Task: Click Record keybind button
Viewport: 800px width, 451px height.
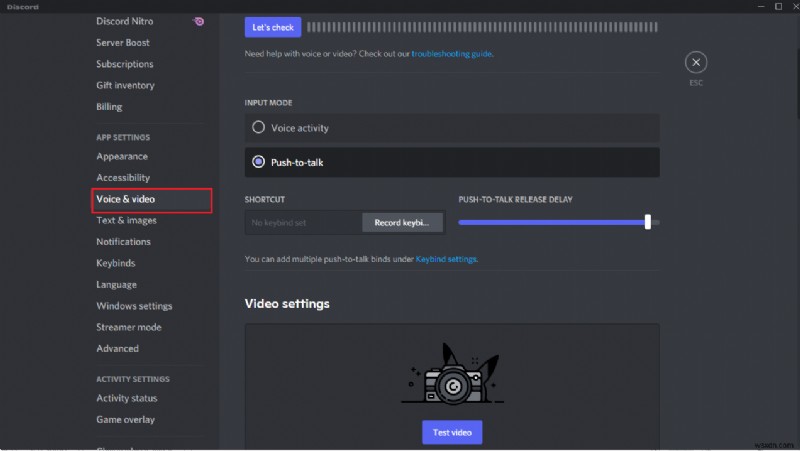Action: coord(402,223)
